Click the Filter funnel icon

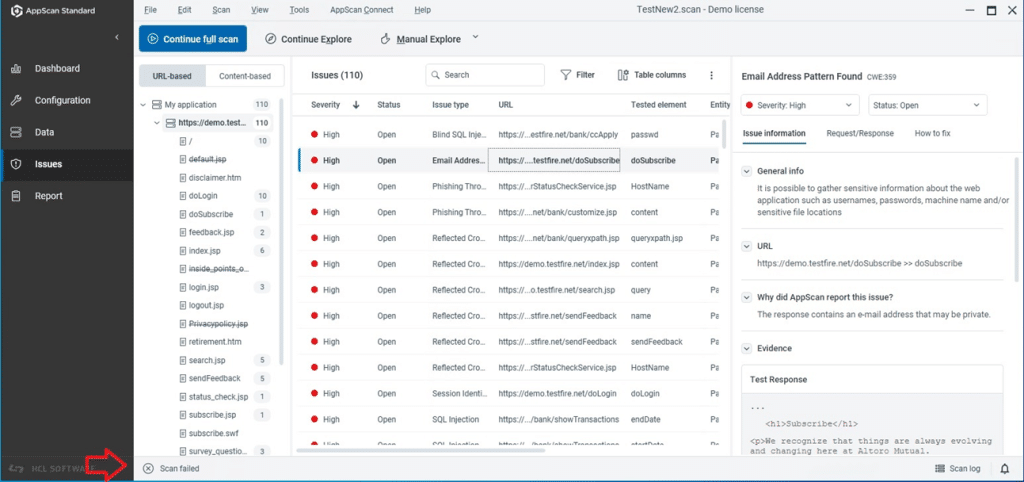pos(566,75)
